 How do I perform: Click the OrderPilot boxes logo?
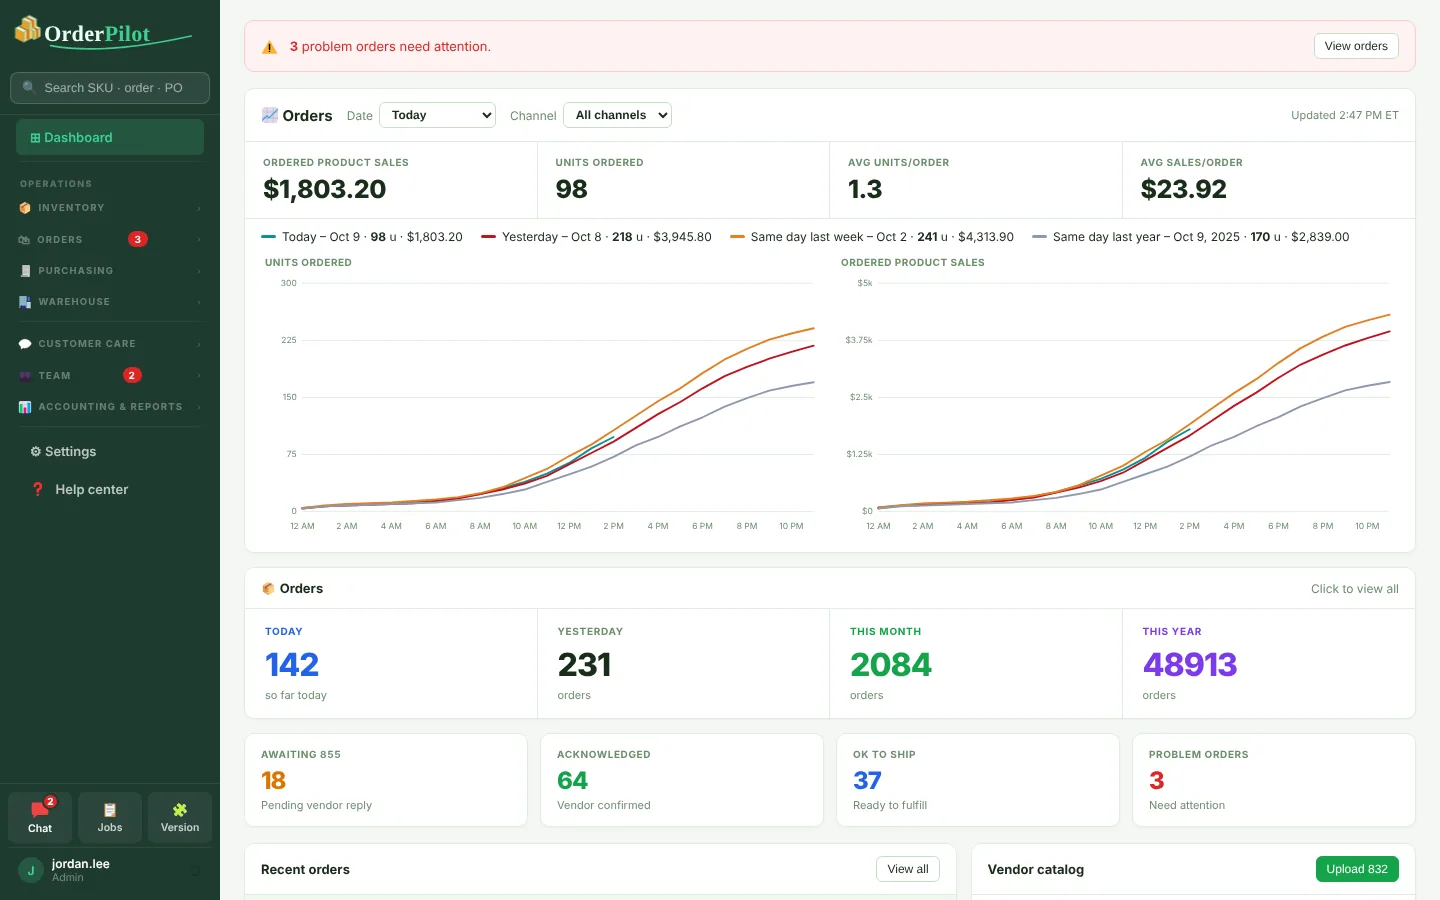tap(27, 30)
